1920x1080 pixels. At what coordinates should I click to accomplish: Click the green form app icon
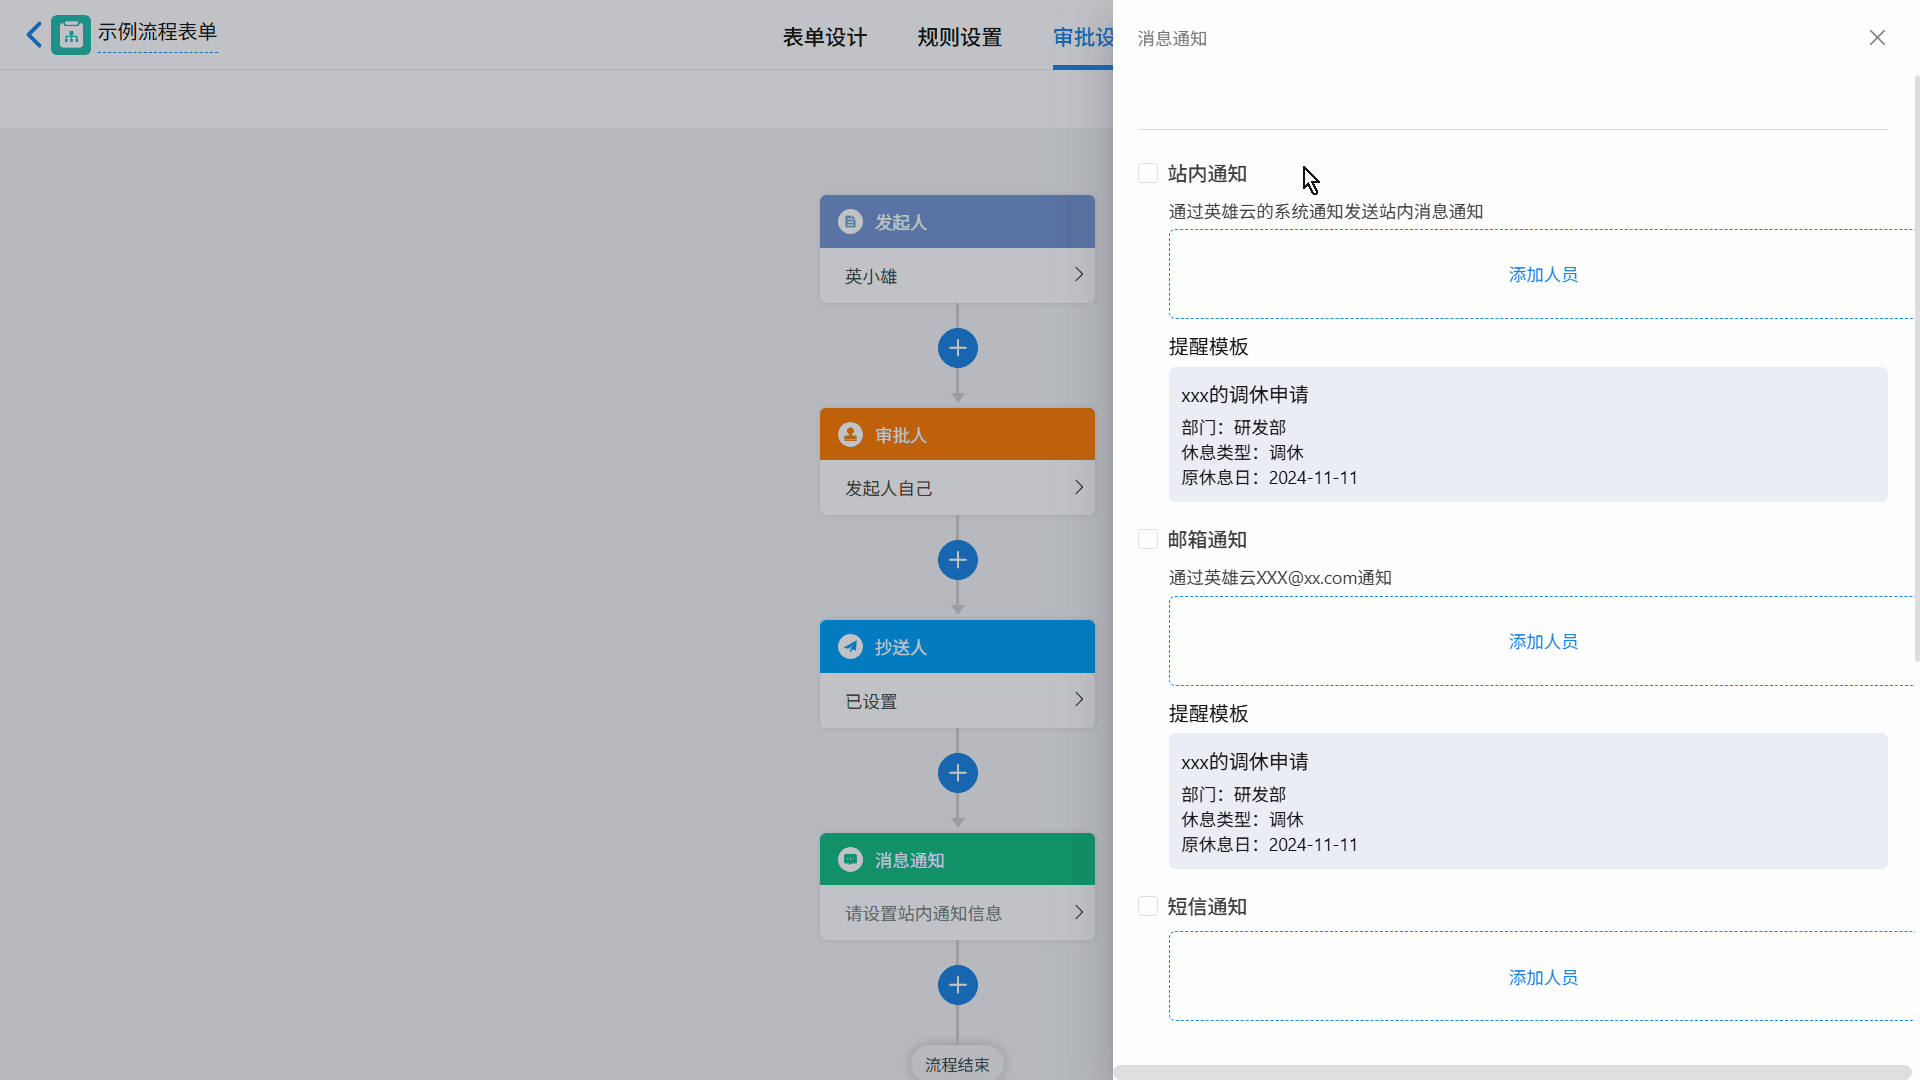(71, 35)
